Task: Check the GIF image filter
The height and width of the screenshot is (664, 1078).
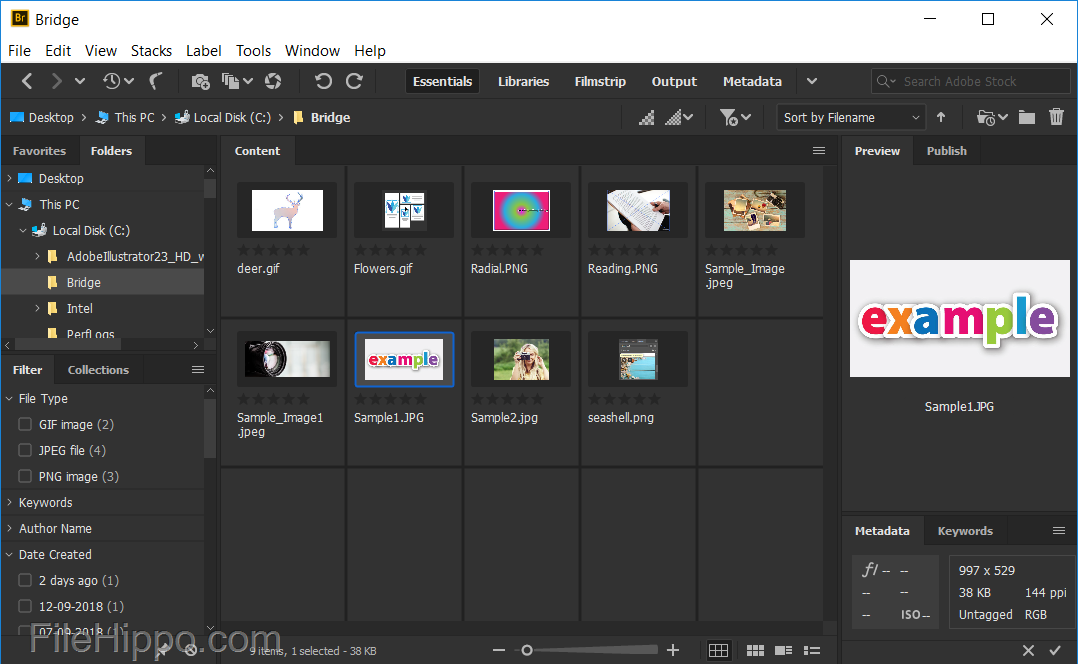Action: pyautogui.click(x=24, y=424)
